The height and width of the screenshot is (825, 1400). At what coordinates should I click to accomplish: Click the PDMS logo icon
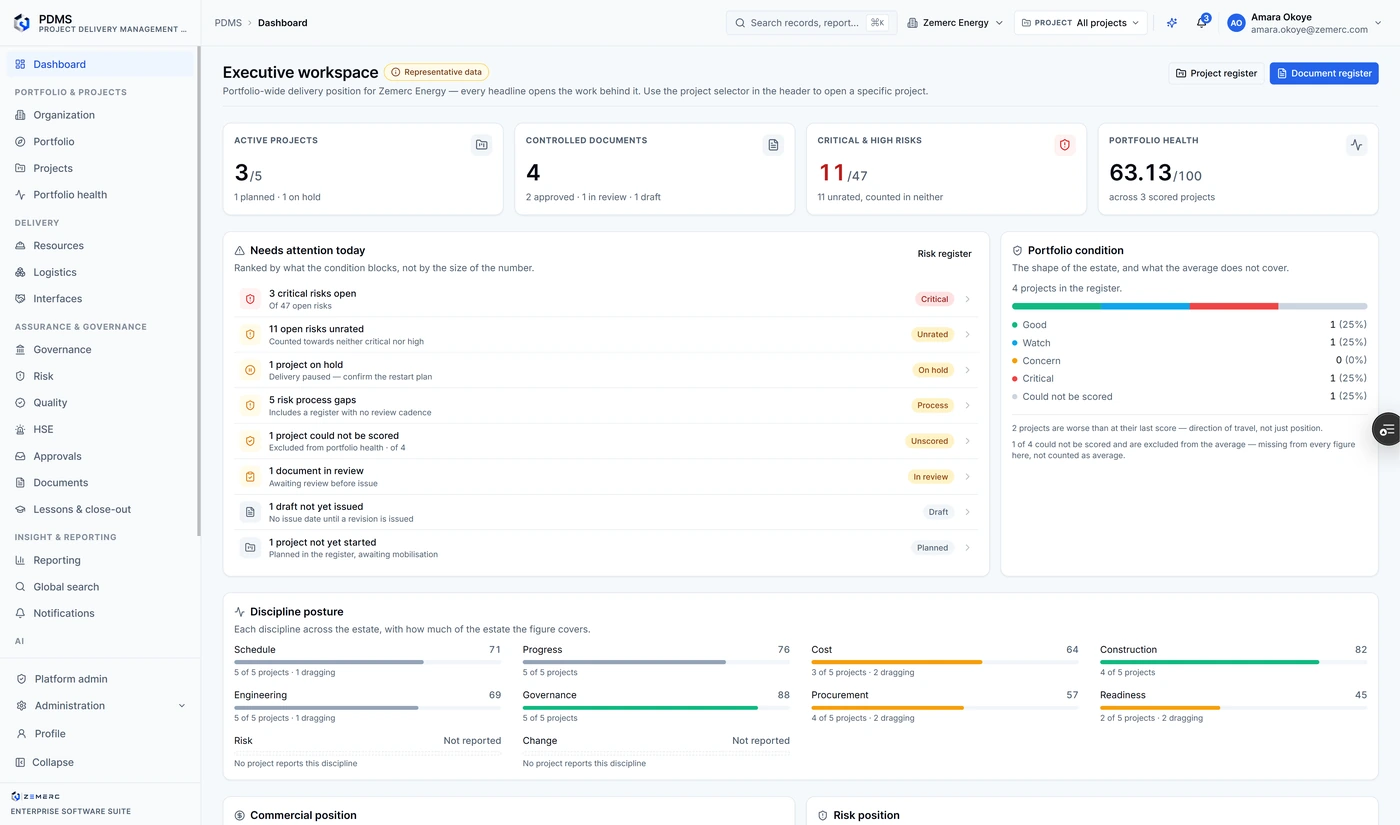coord(22,23)
